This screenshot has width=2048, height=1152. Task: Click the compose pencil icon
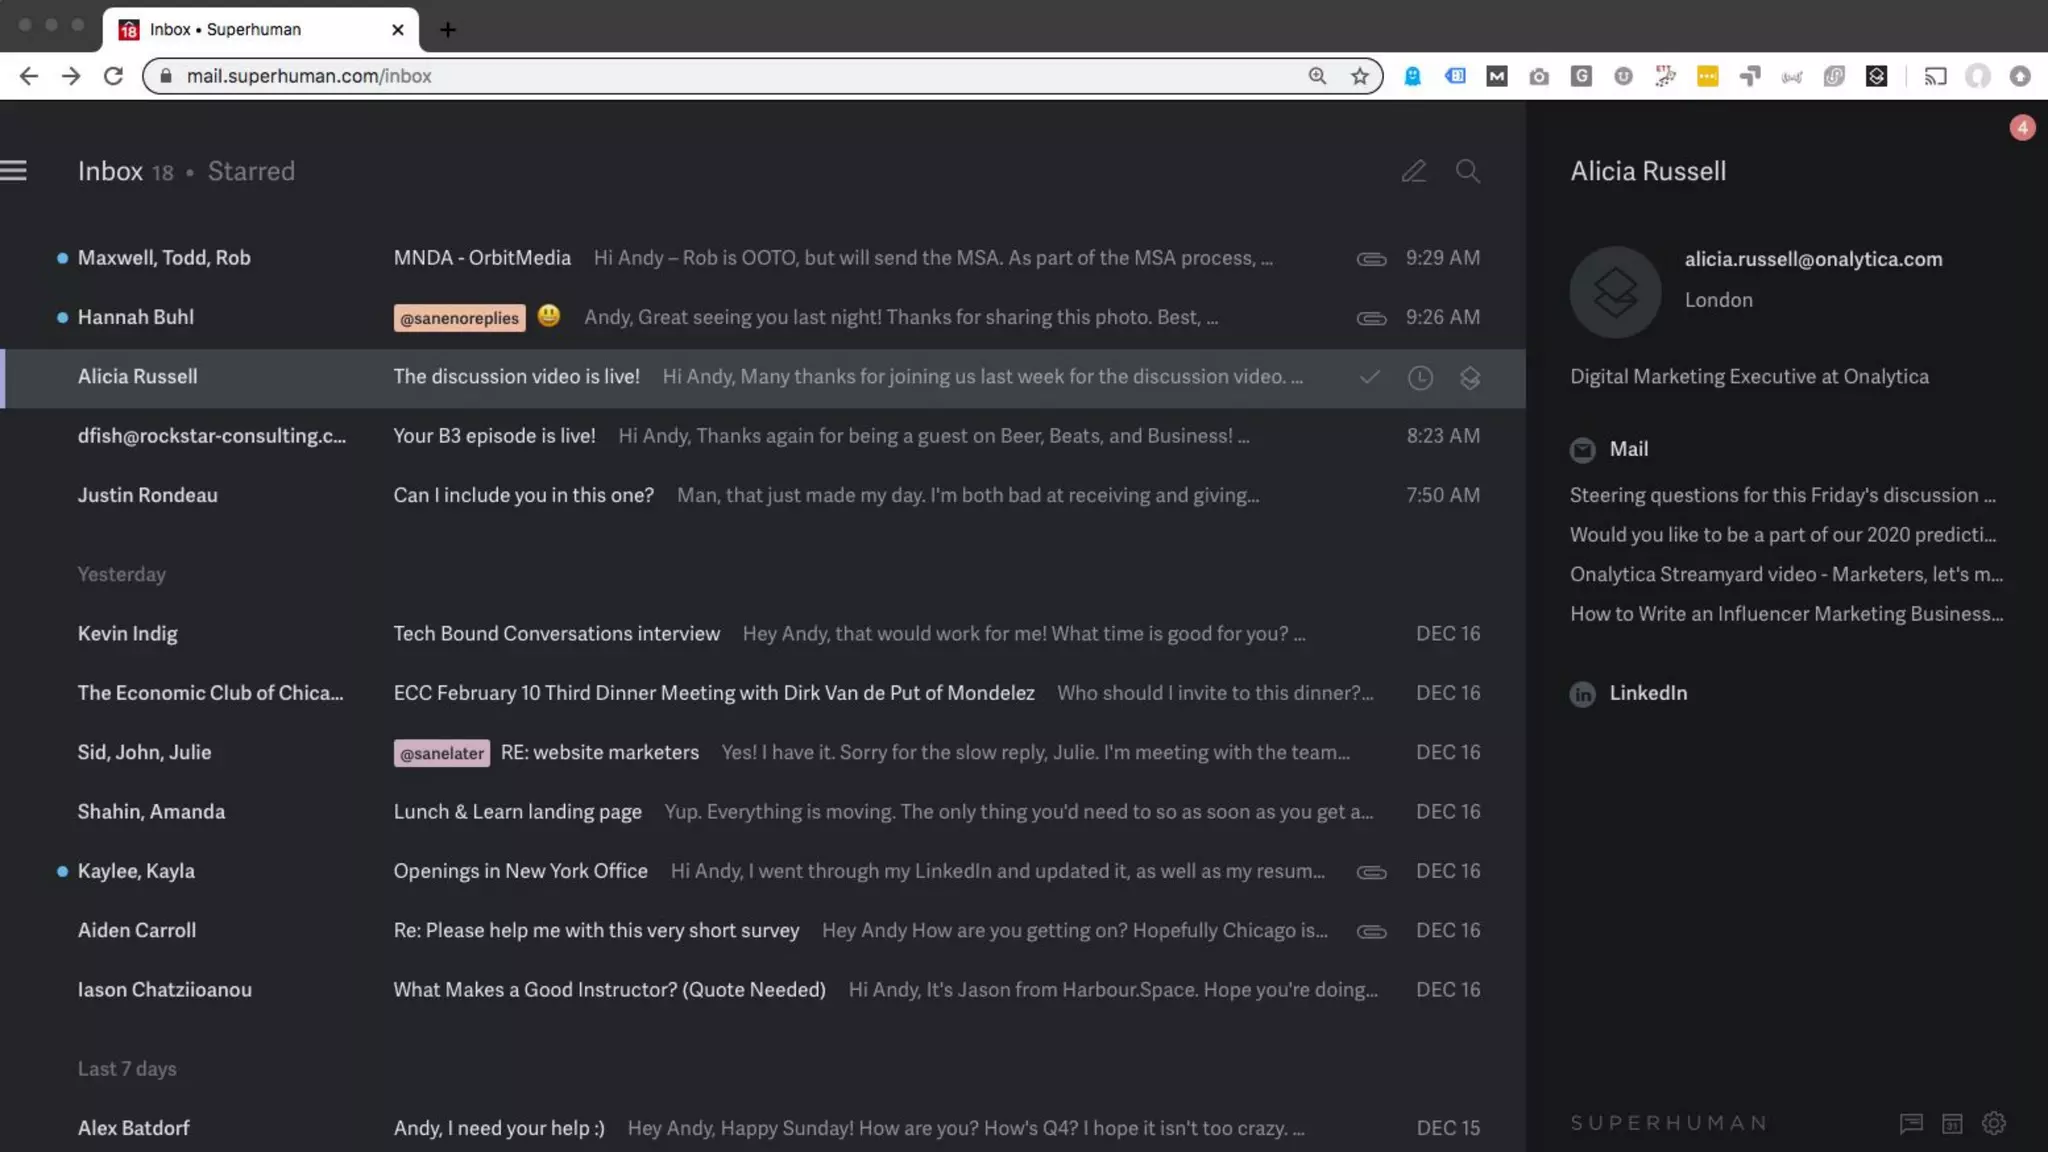coord(1413,172)
